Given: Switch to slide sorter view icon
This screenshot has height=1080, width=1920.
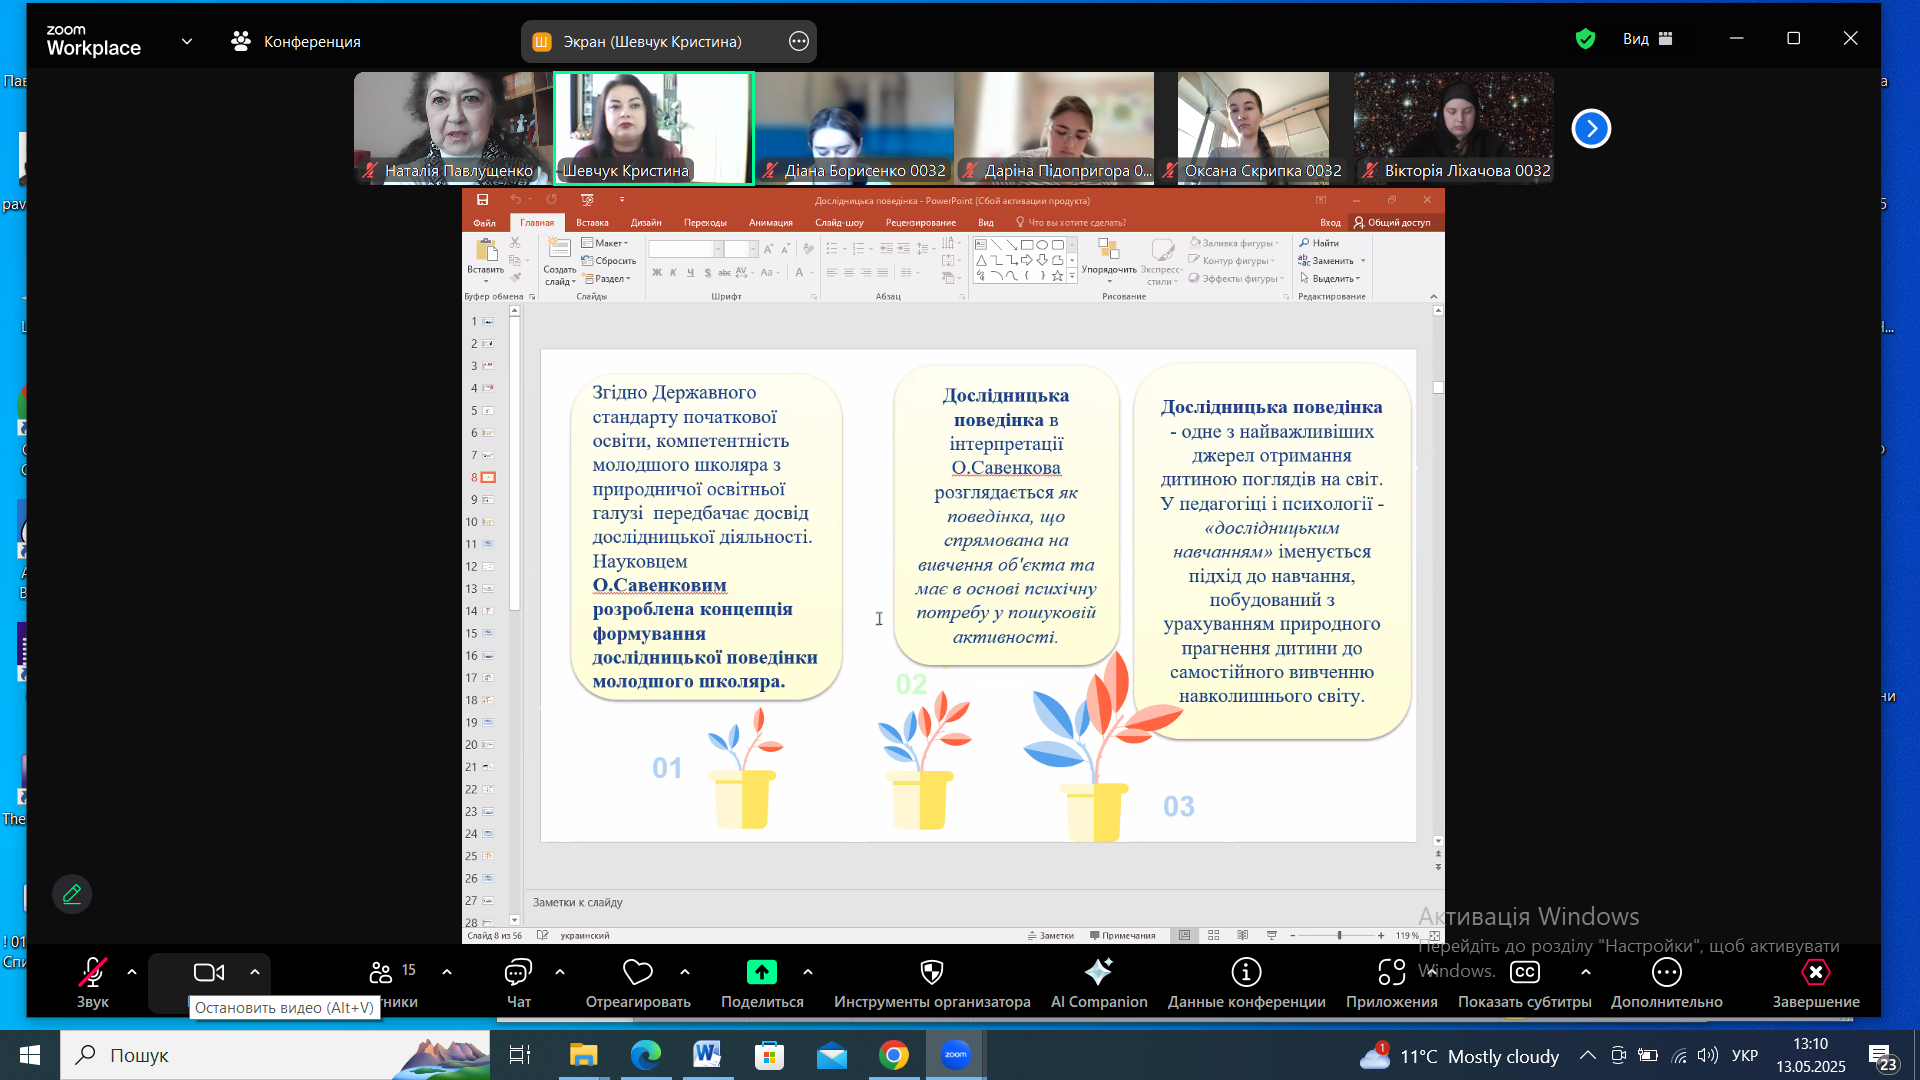Looking at the screenshot, I should [1213, 936].
